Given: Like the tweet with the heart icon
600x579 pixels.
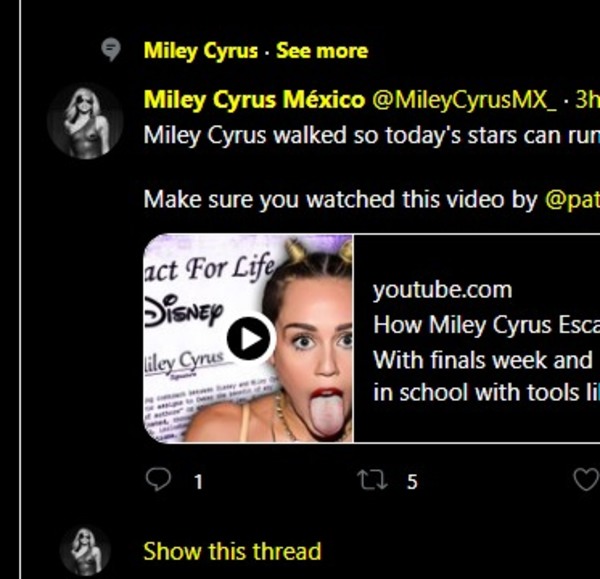Looking at the screenshot, I should pos(586,481).
